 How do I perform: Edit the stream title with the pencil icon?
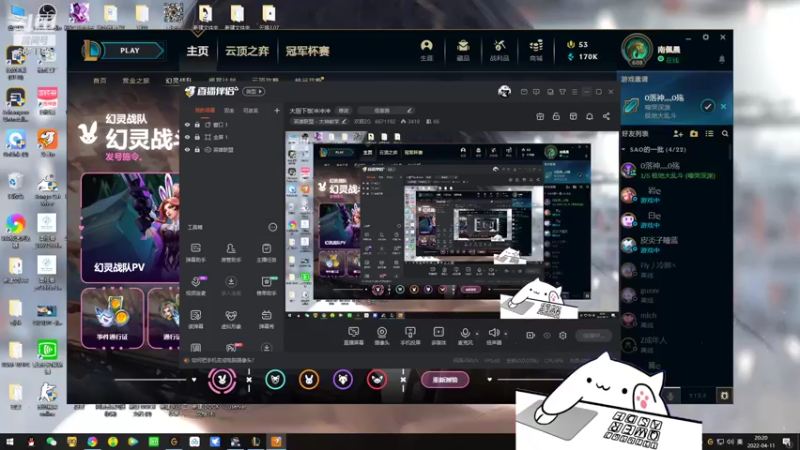pyautogui.click(x=409, y=110)
